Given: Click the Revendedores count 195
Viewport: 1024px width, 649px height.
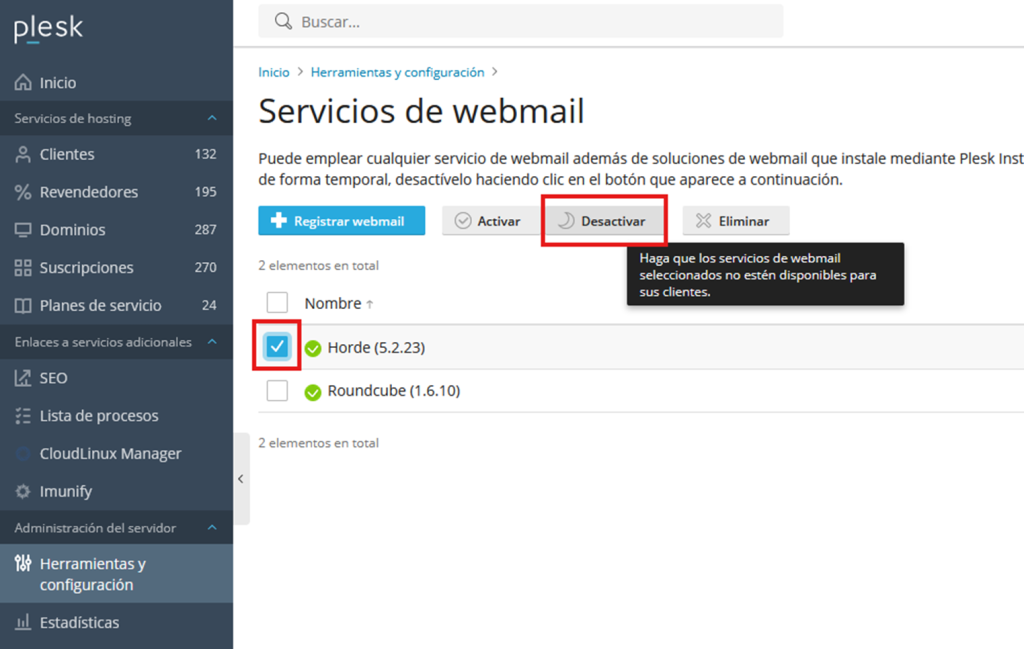Looking at the screenshot, I should pos(206,192).
